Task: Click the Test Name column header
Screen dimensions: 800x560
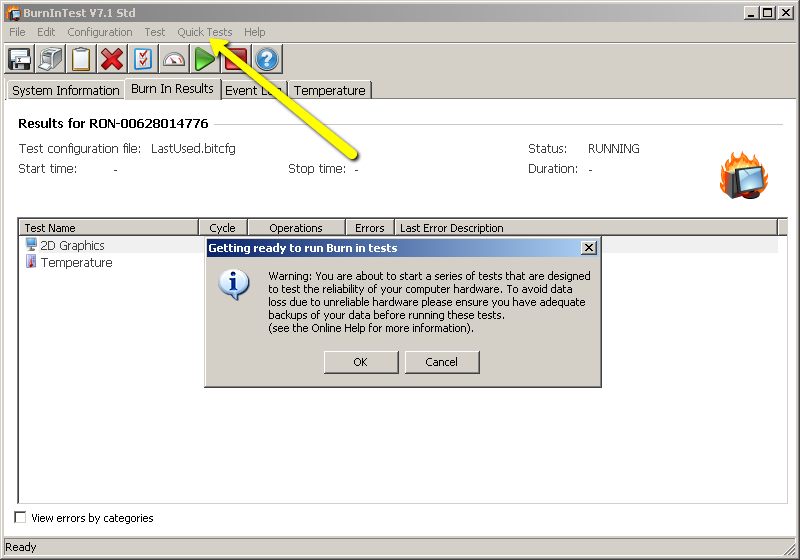Action: point(108,227)
